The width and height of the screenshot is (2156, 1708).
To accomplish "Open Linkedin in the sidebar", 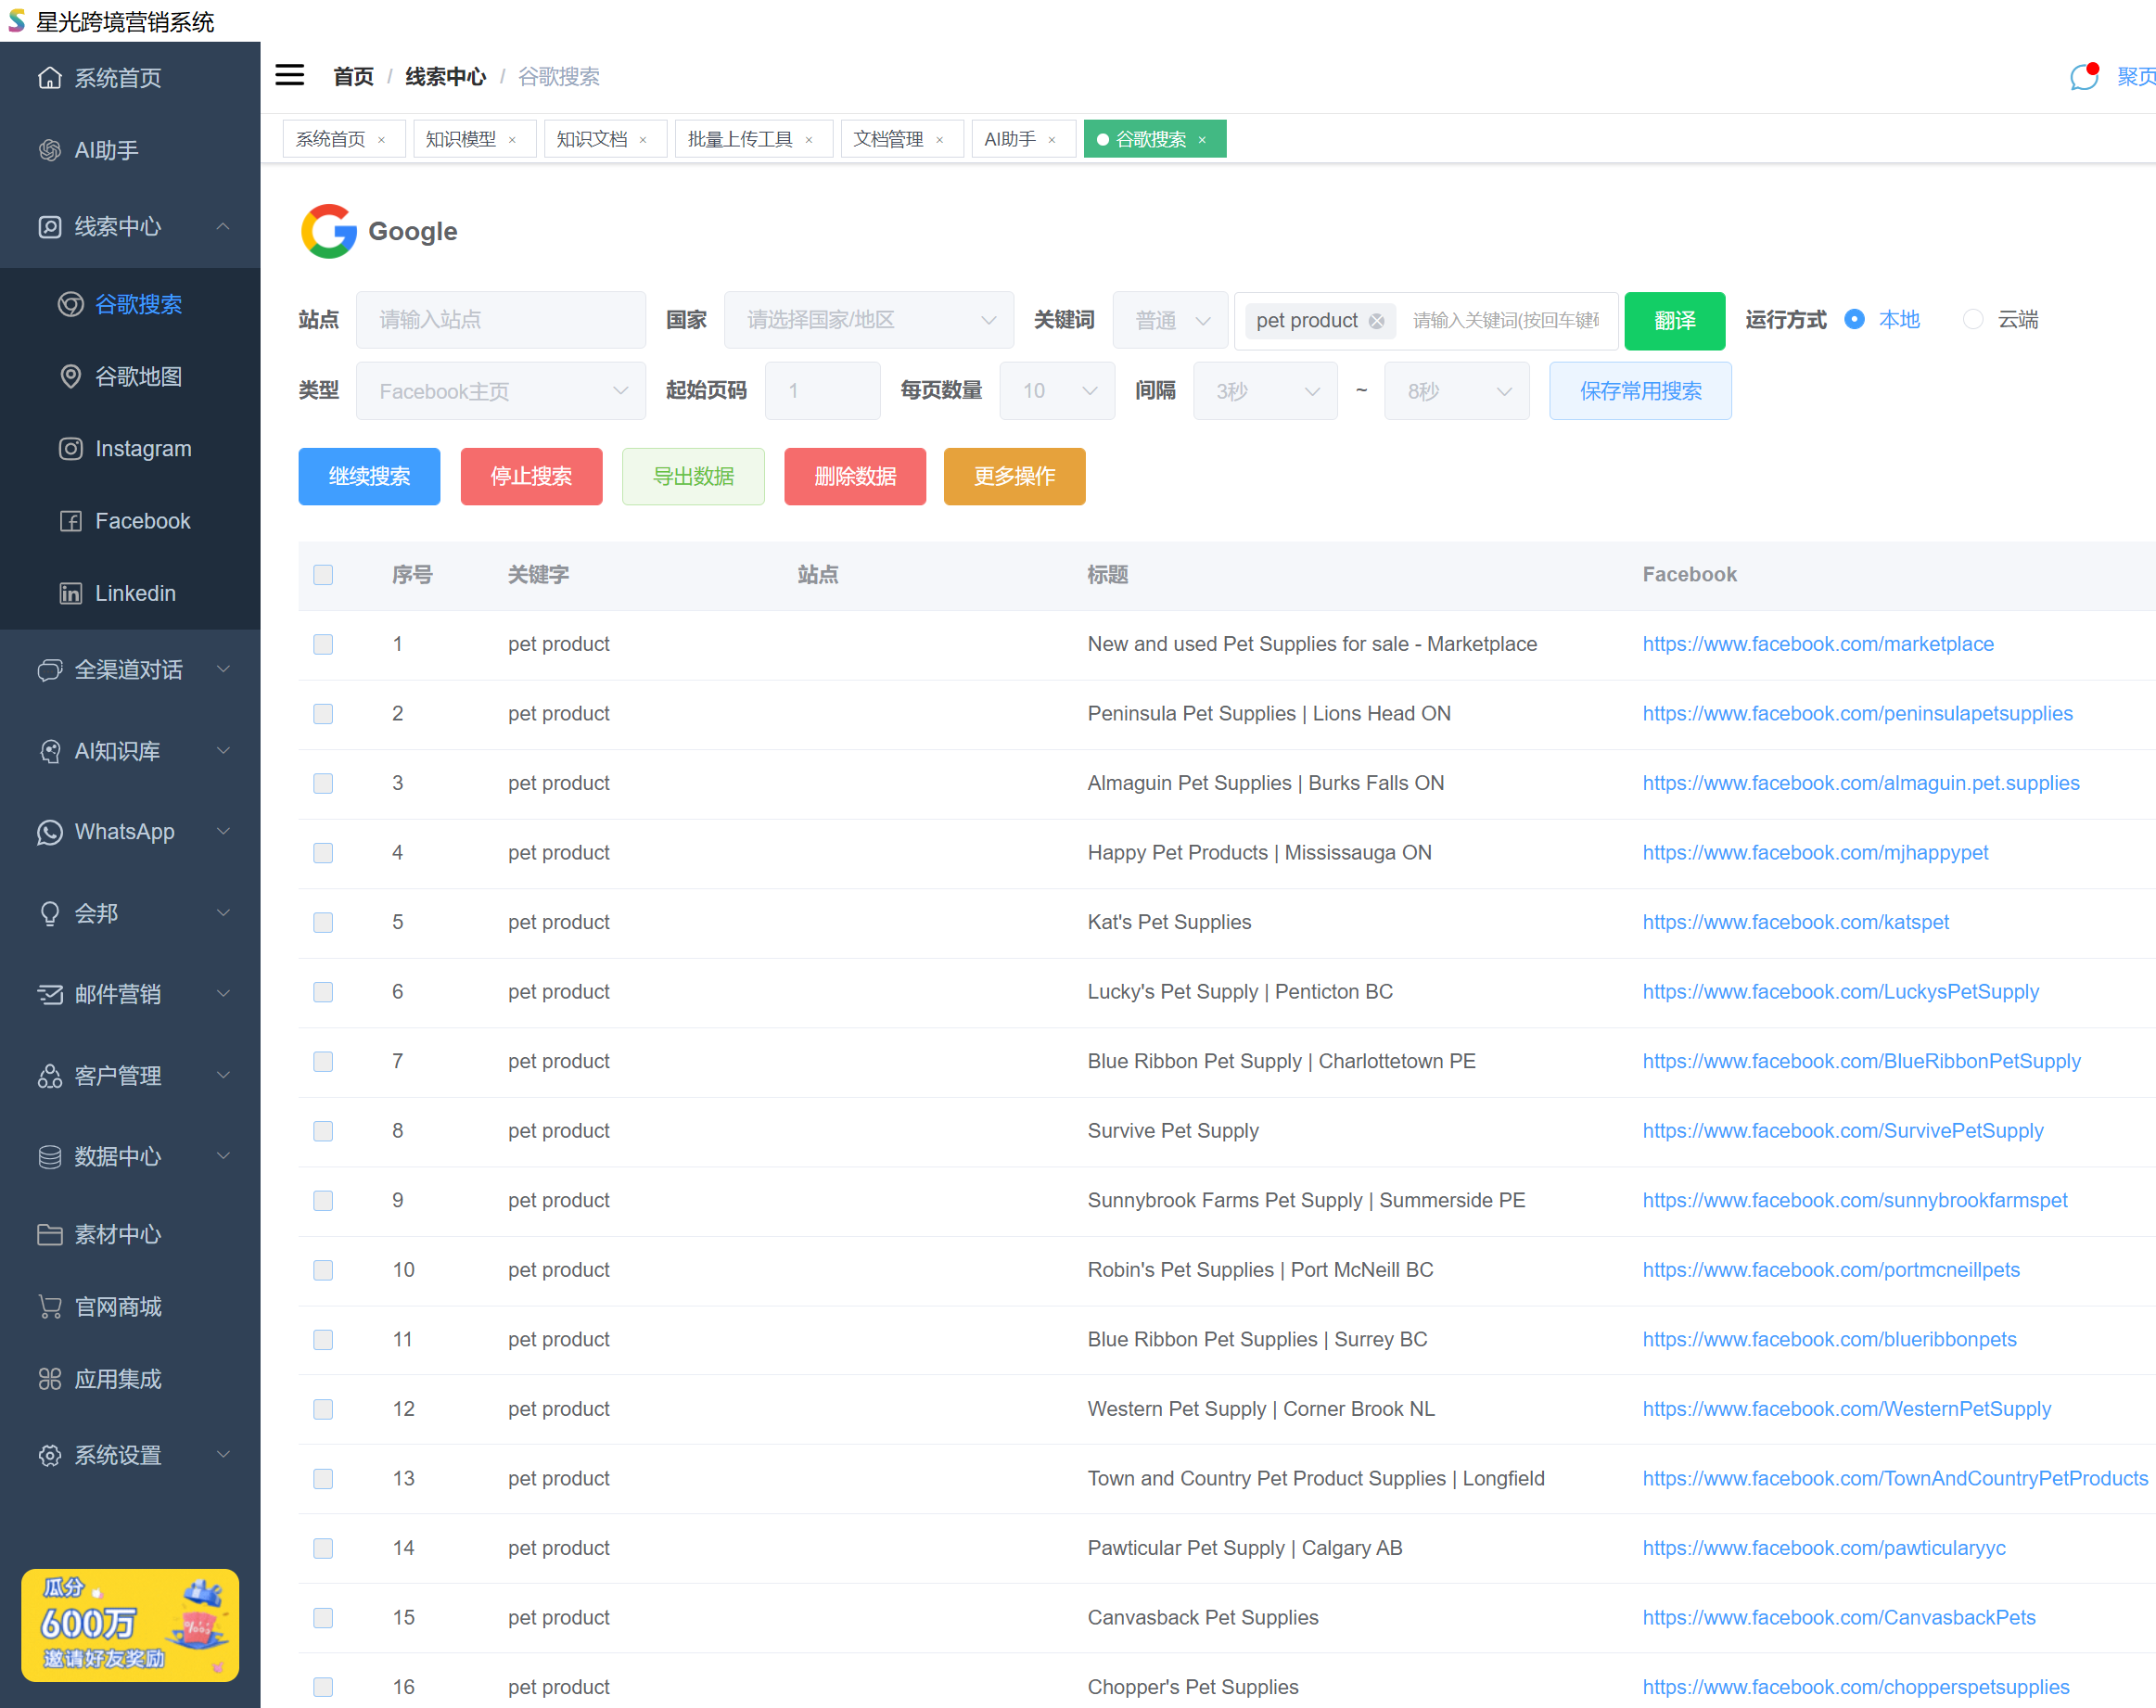I will (135, 593).
